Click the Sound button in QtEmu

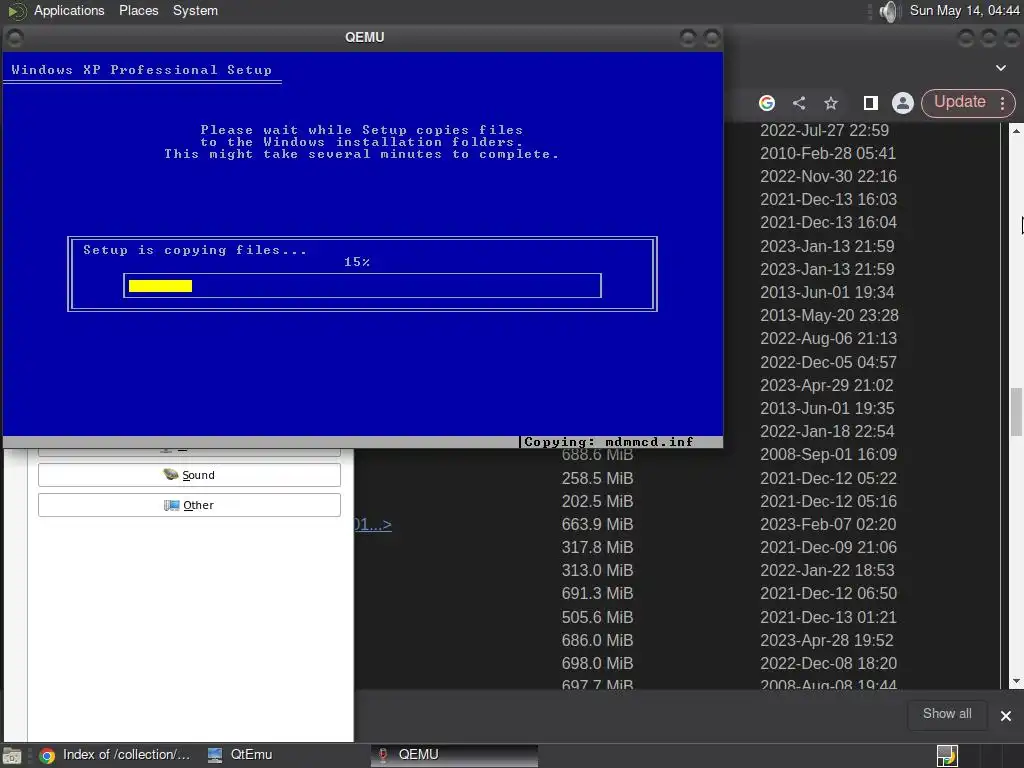coord(189,475)
